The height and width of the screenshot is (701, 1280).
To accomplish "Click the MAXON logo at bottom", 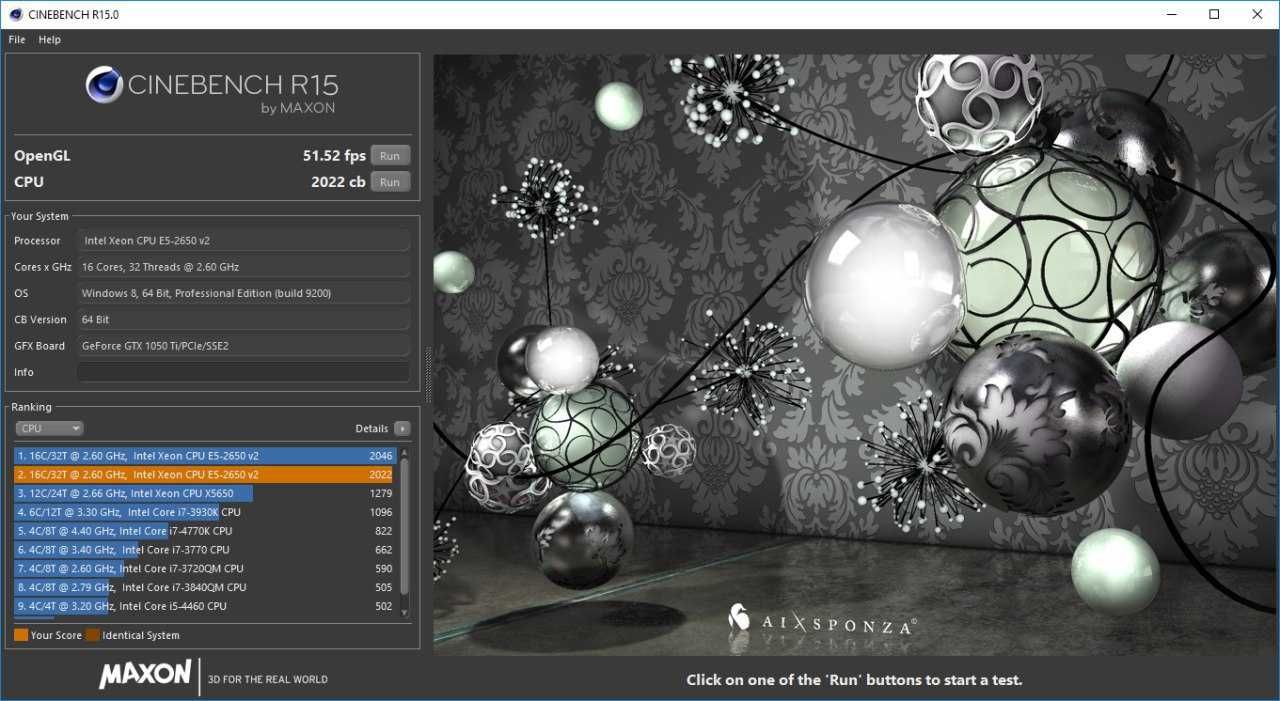I will click(x=145, y=674).
